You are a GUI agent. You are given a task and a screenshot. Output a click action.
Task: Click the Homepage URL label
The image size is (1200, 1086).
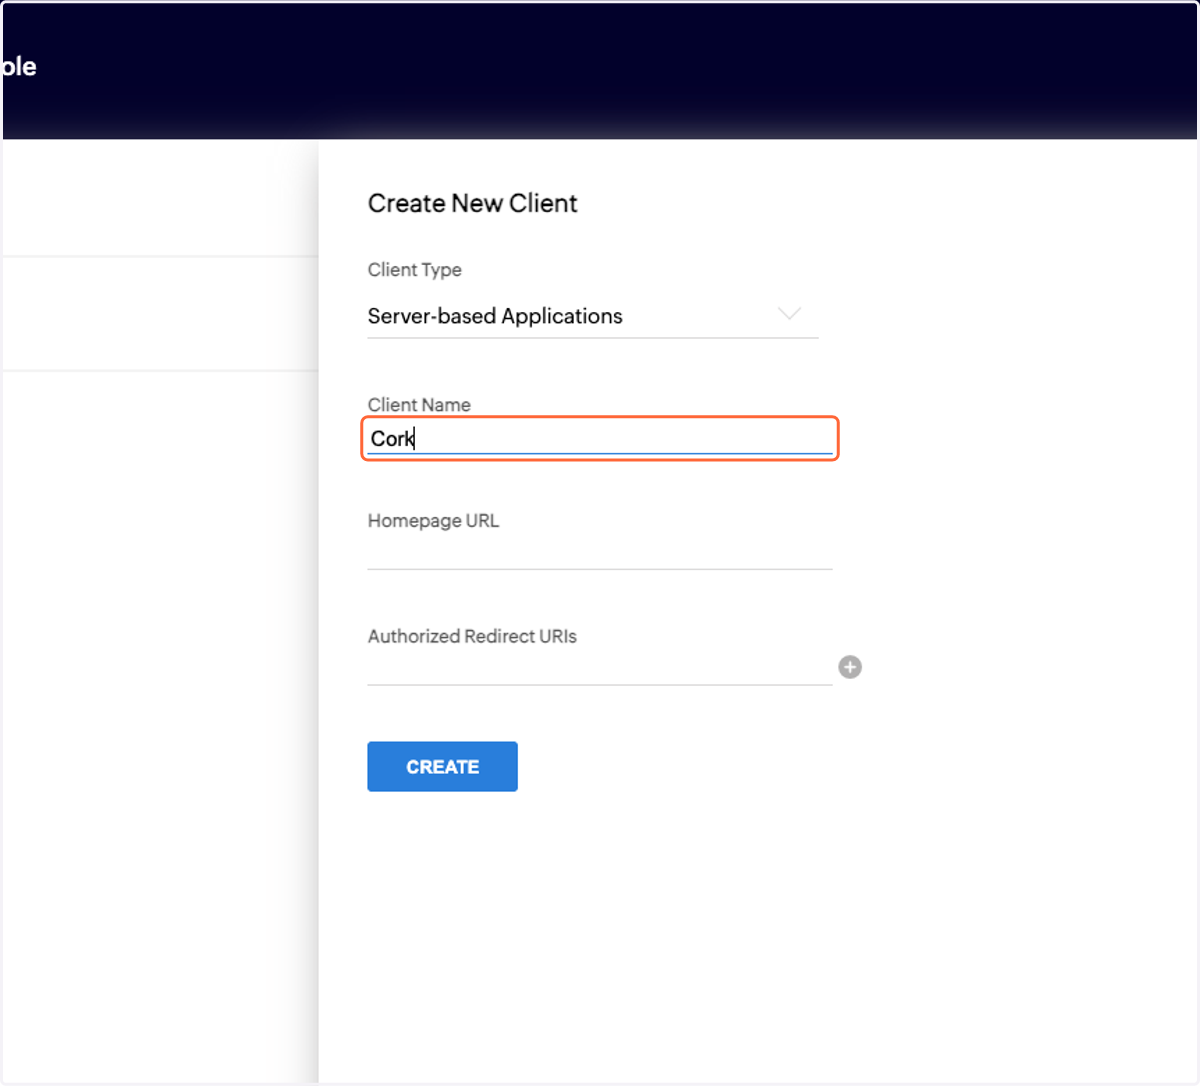(433, 521)
